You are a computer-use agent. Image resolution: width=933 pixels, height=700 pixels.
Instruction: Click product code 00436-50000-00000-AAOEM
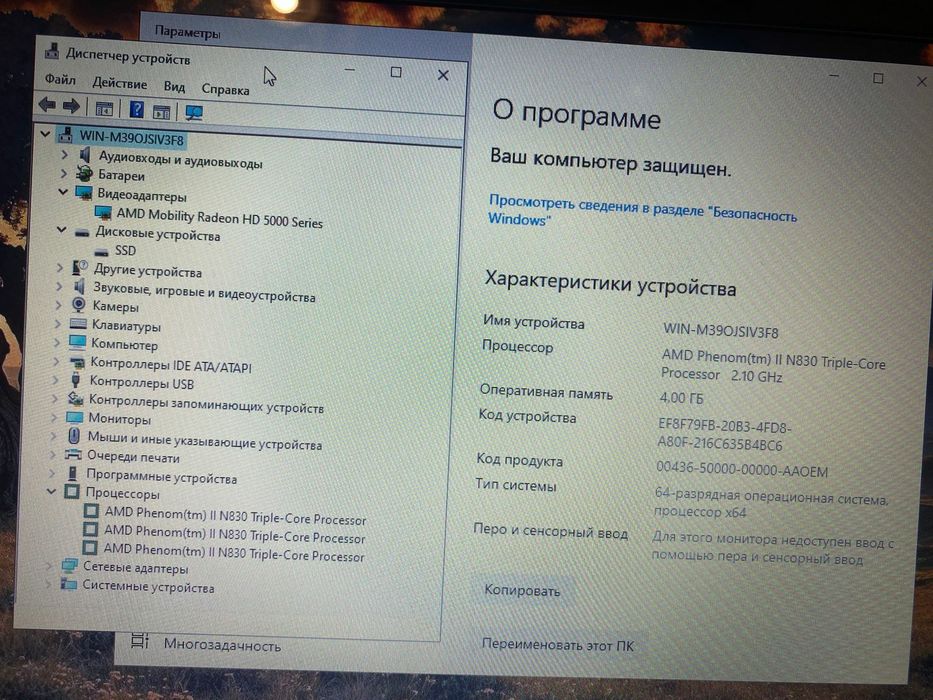click(x=742, y=469)
